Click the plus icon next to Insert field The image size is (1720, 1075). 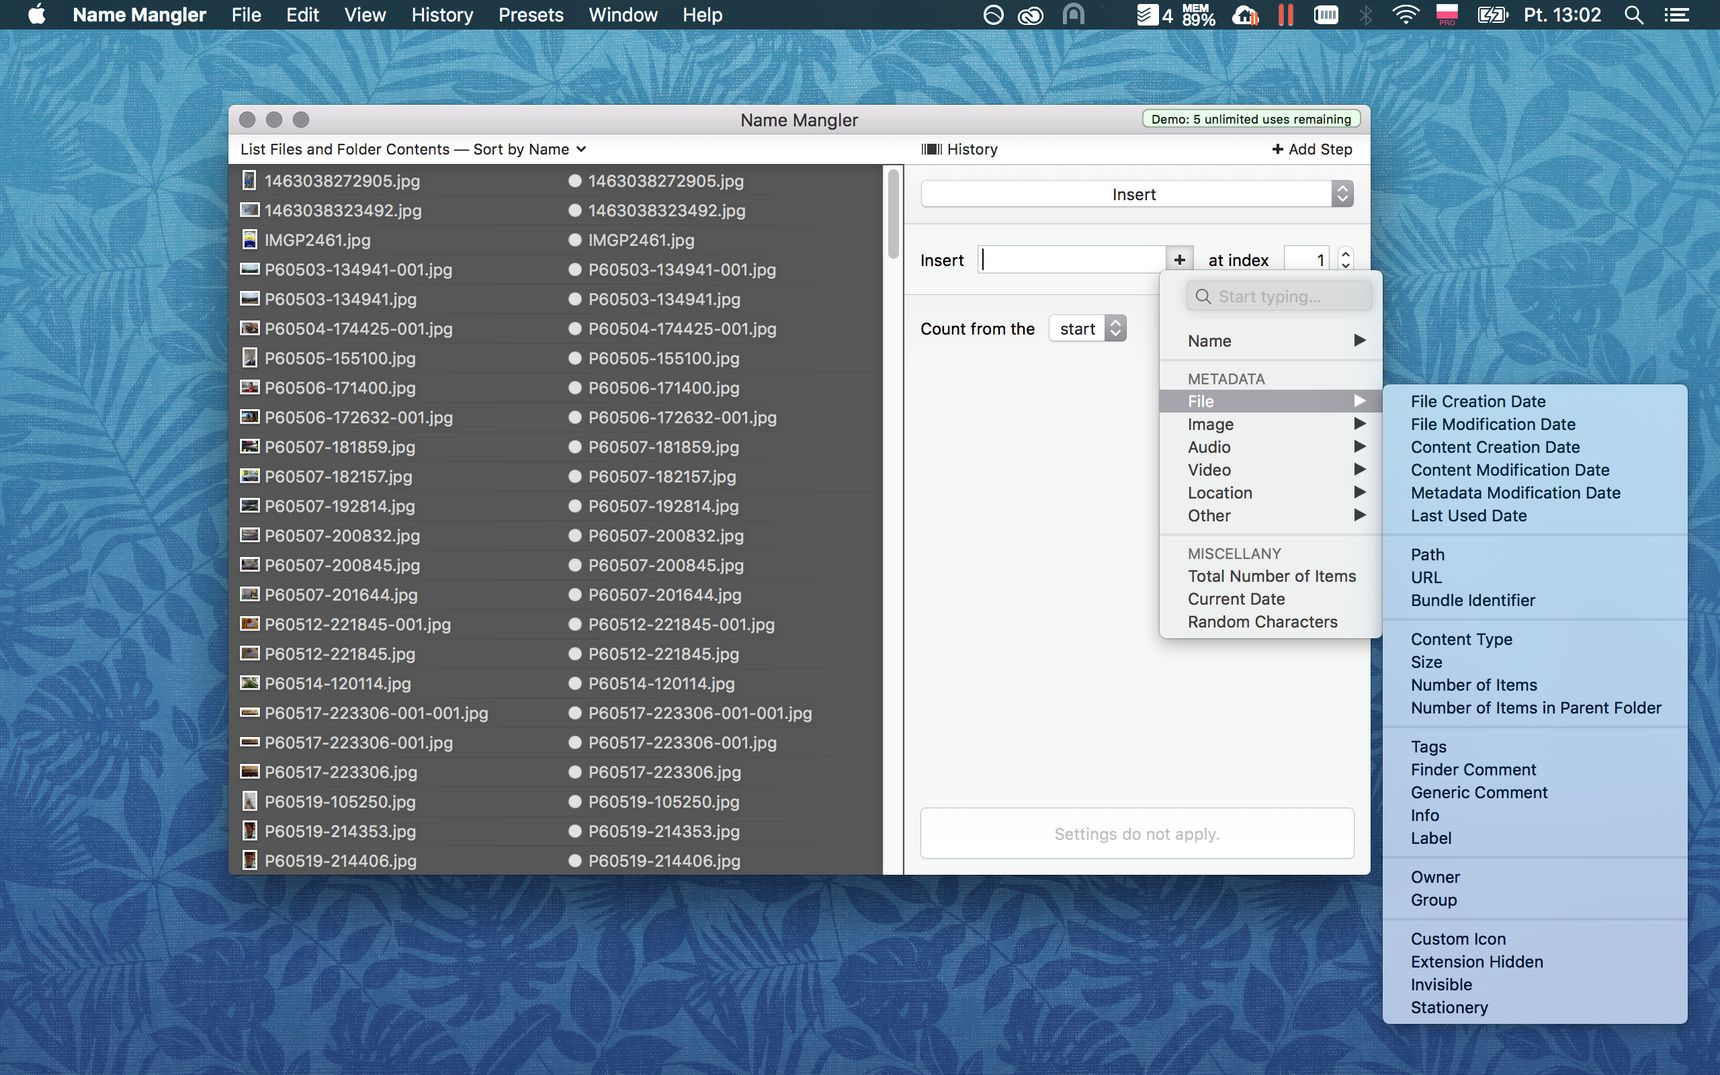tap(1180, 260)
